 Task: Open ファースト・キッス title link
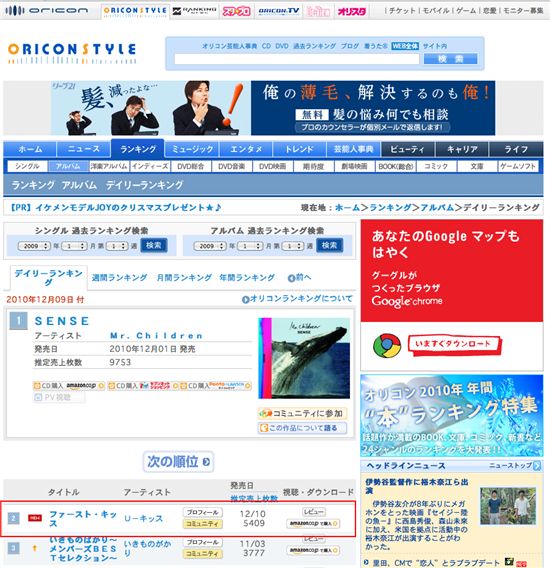click(x=83, y=519)
